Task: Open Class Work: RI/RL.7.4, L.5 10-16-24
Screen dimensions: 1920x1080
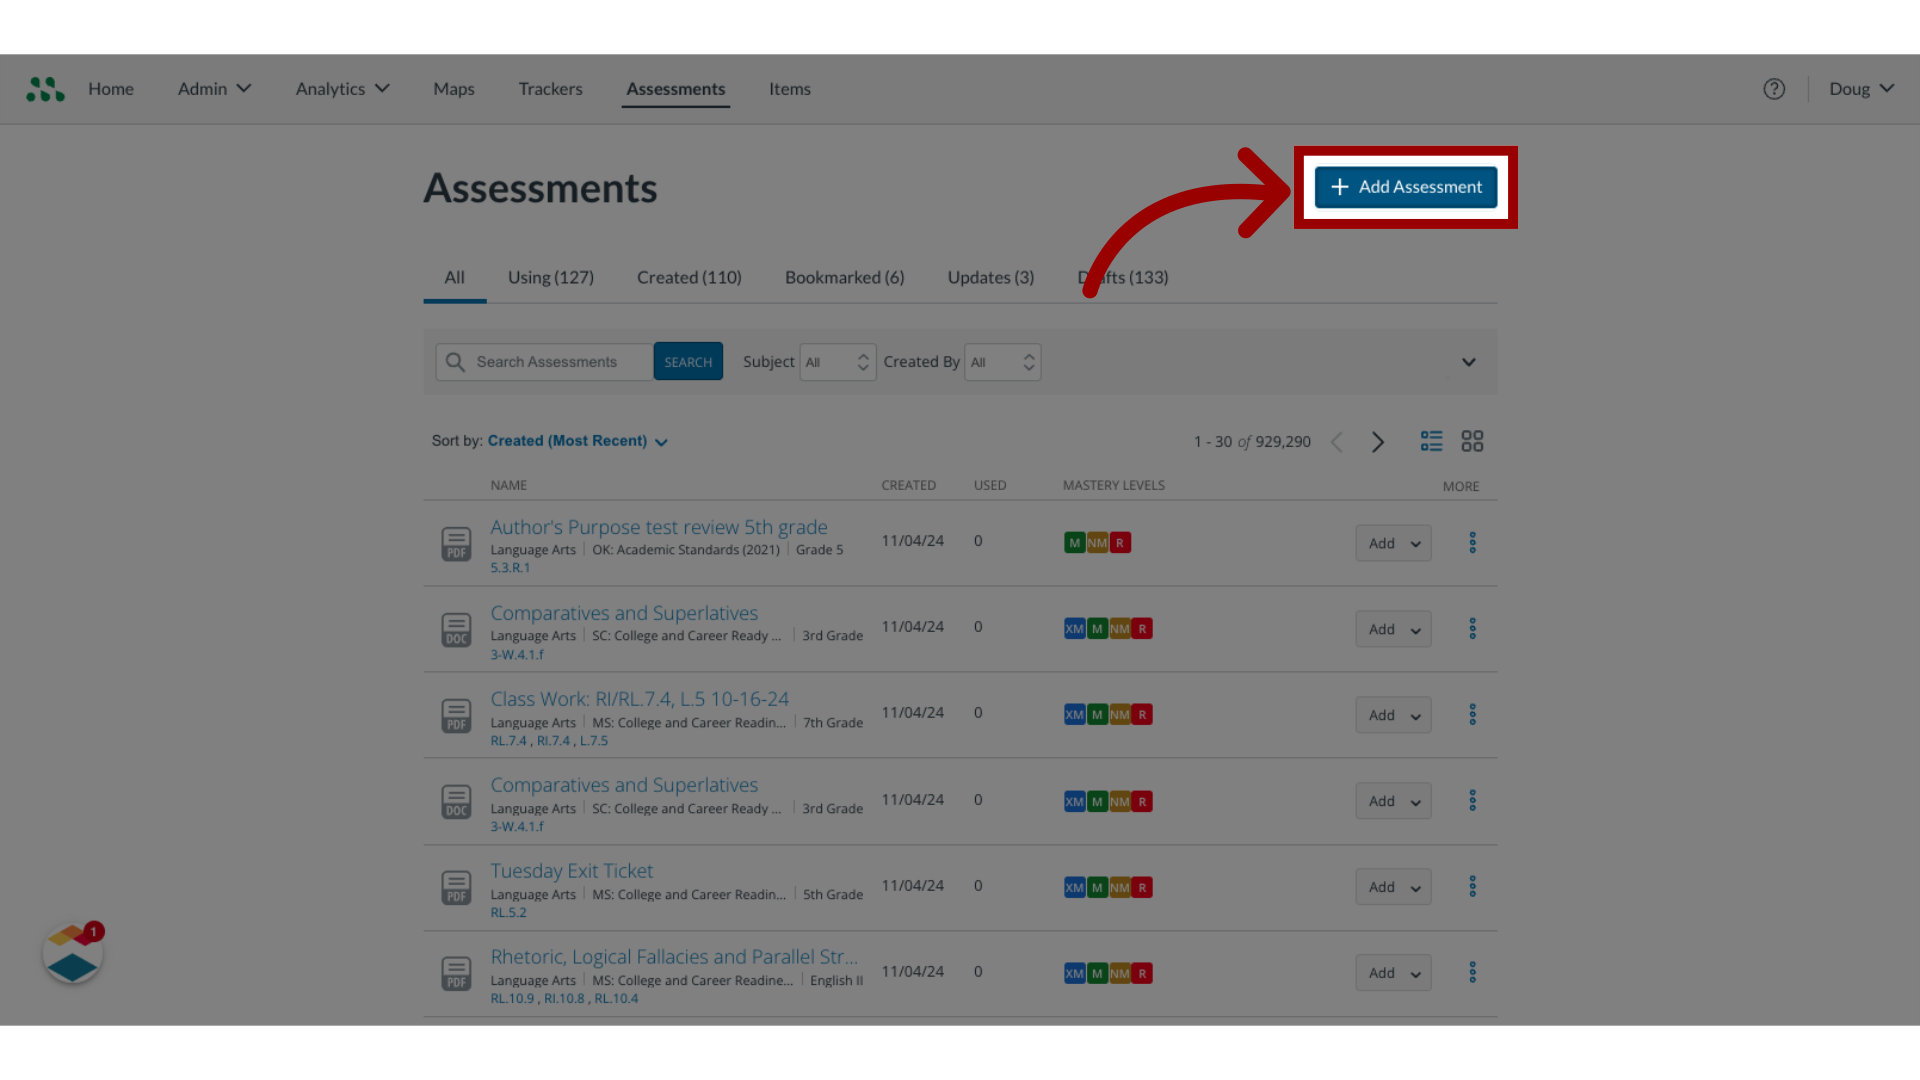Action: [640, 699]
